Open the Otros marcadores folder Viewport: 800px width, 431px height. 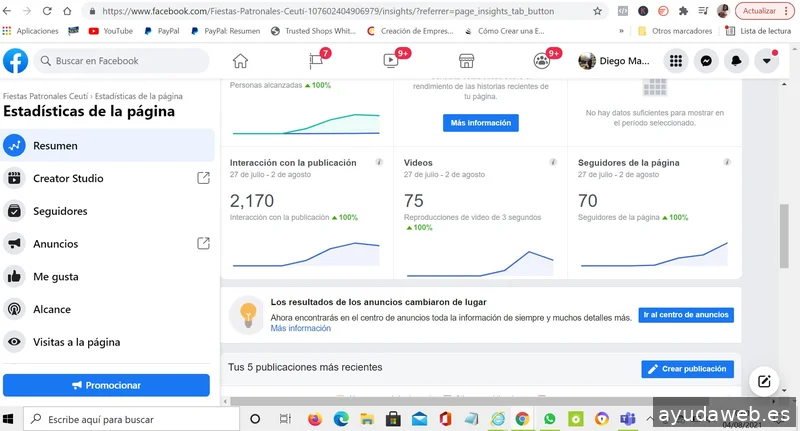675,31
